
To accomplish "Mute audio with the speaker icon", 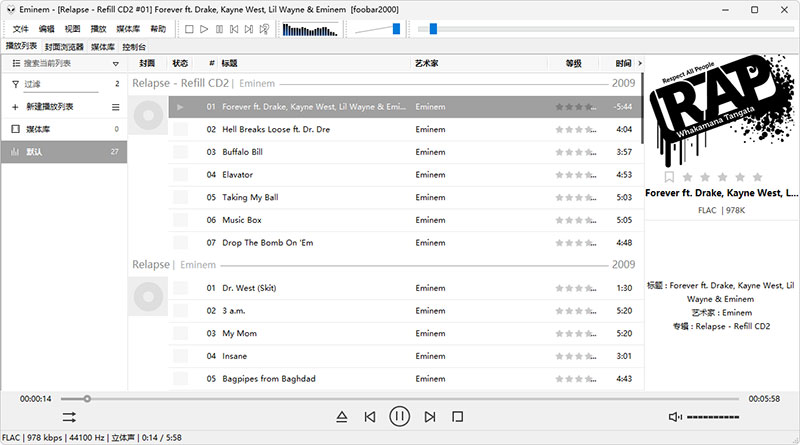I will [675, 416].
